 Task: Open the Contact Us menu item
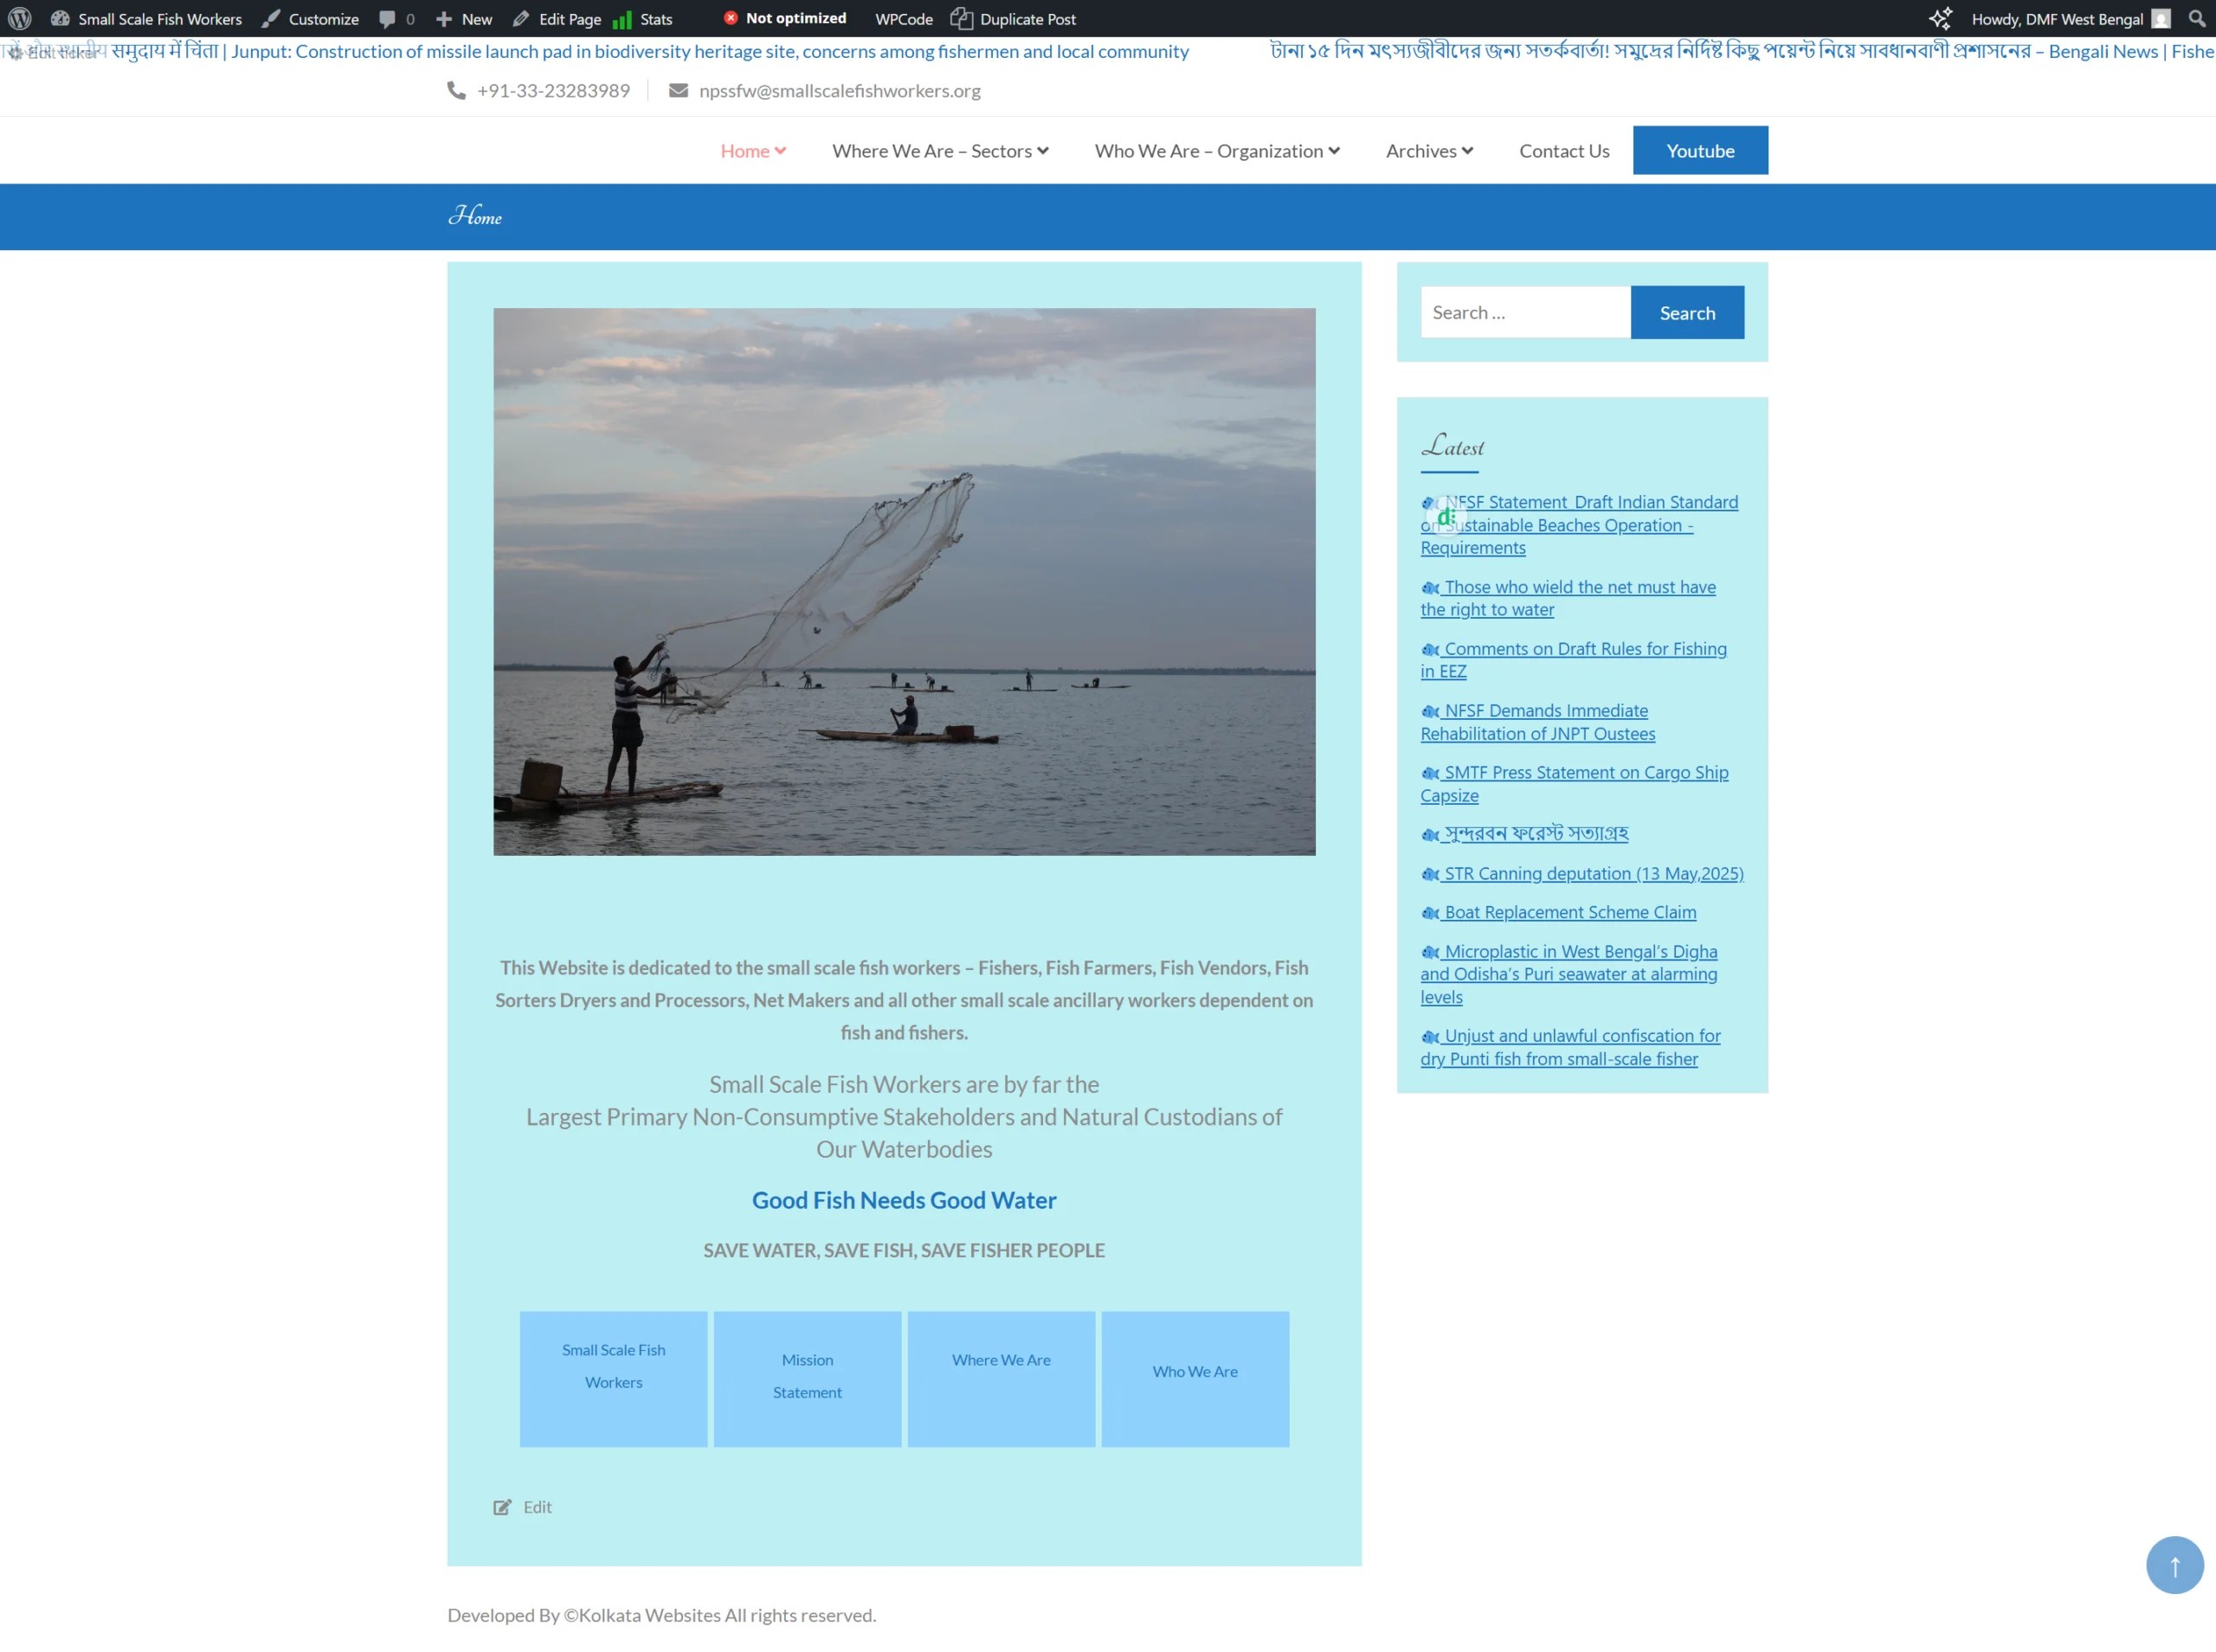coord(1564,150)
